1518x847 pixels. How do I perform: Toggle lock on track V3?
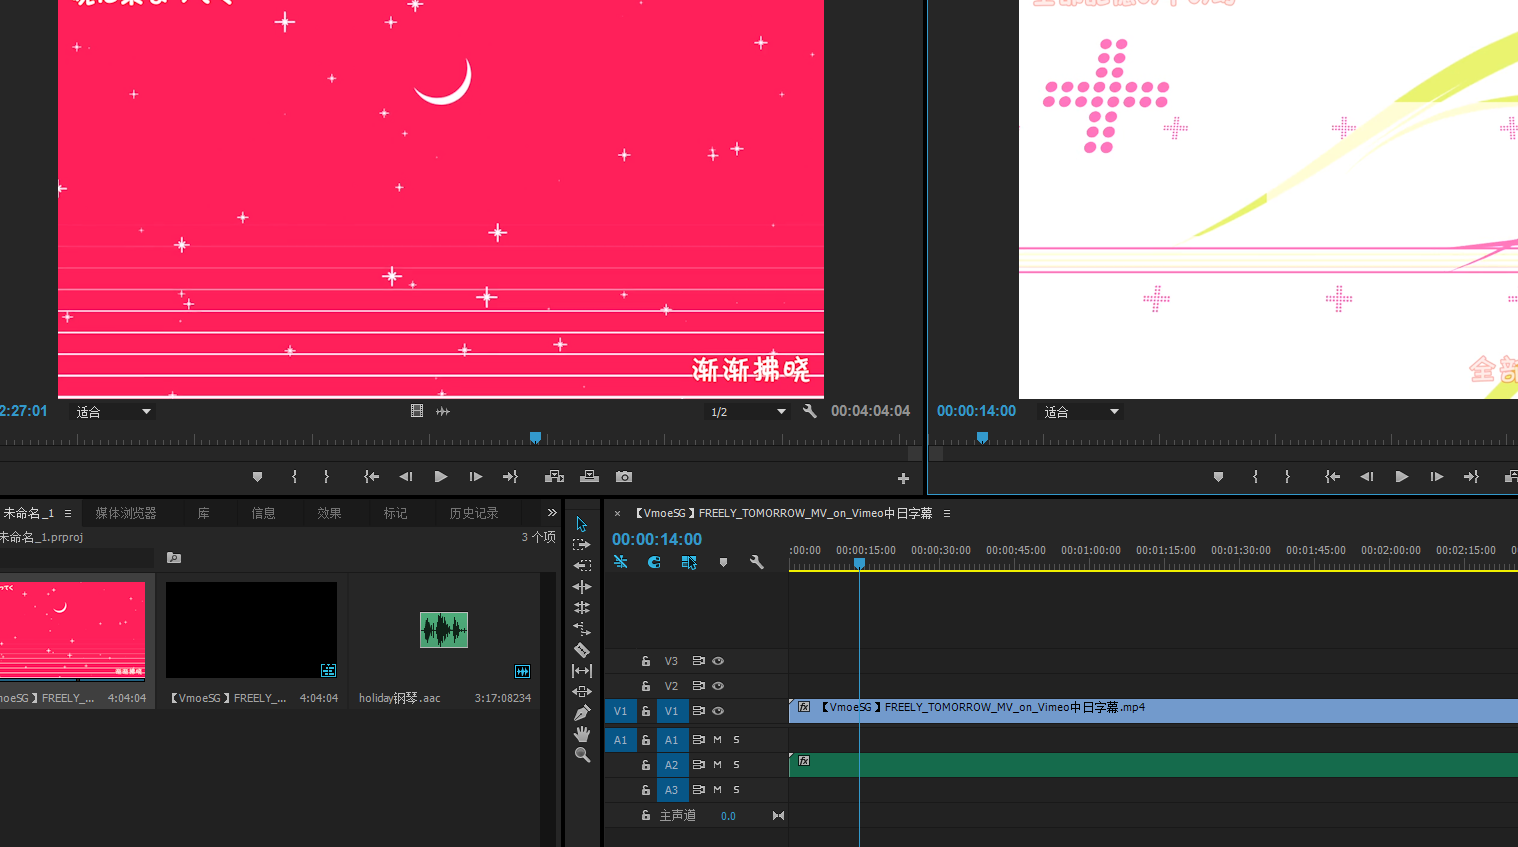(646, 661)
